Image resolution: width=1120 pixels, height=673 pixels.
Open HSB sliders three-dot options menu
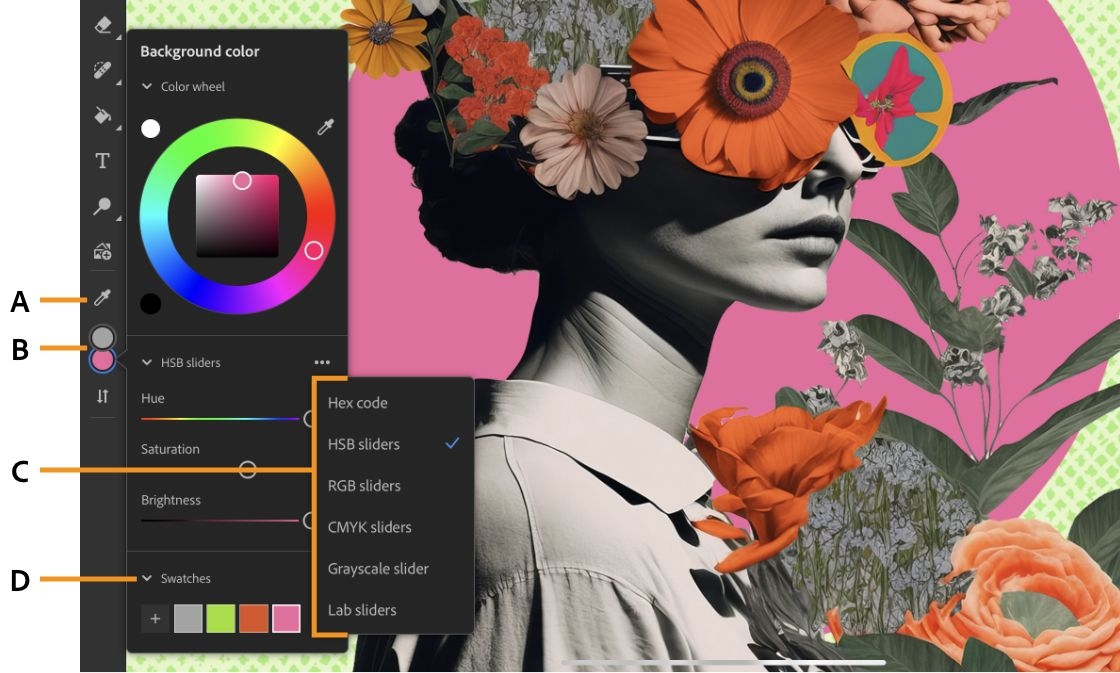click(322, 362)
